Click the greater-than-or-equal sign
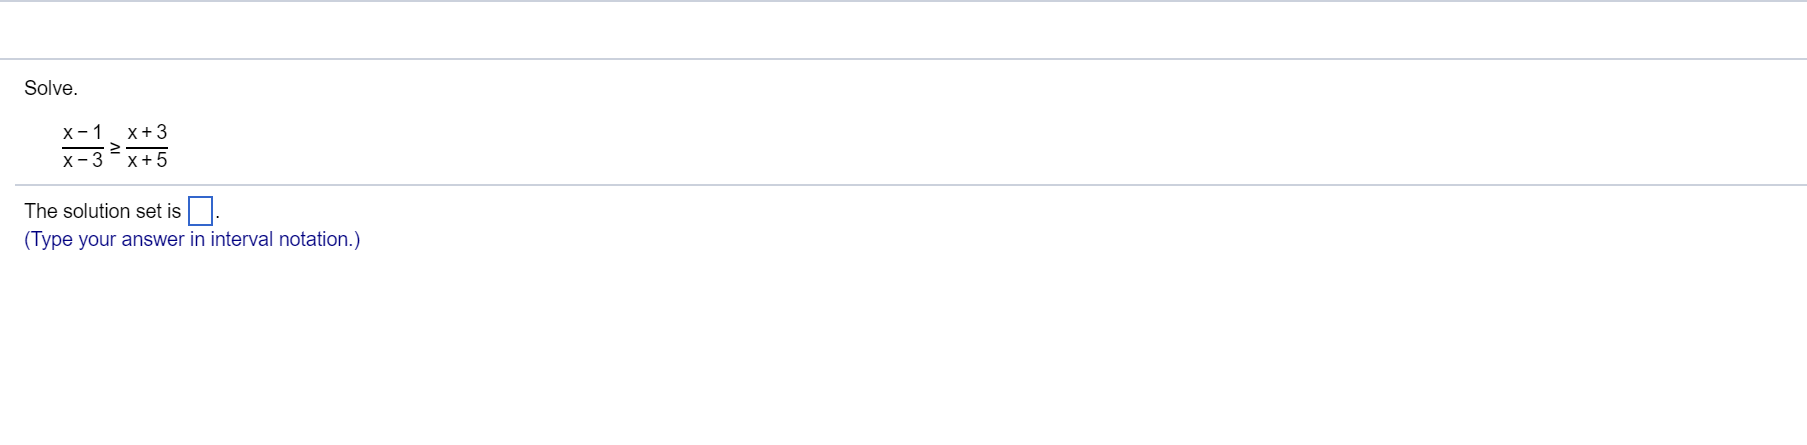The image size is (1807, 445). point(114,147)
